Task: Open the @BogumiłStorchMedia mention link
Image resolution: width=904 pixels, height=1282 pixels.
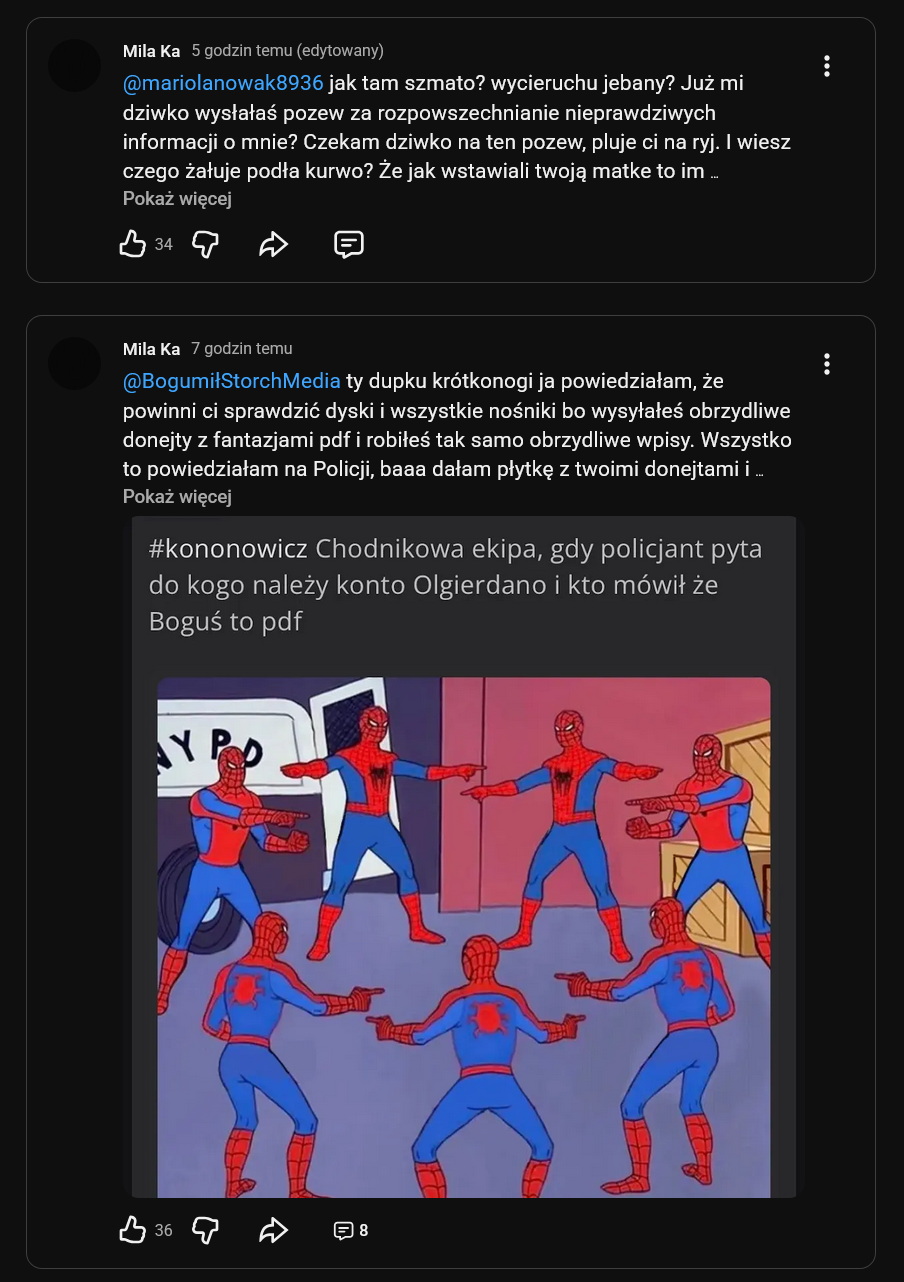Action: (232, 381)
